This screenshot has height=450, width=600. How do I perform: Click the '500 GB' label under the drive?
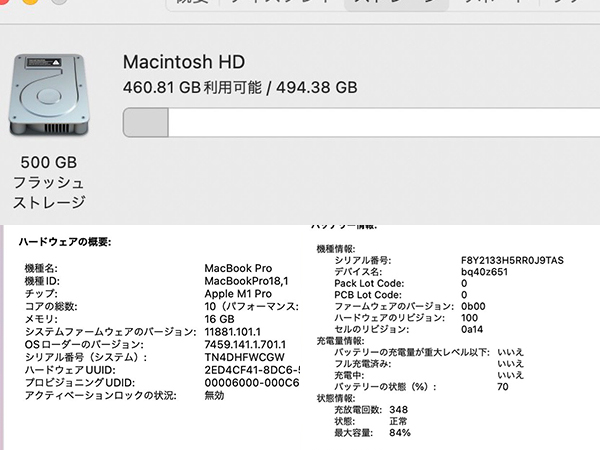pyautogui.click(x=49, y=162)
